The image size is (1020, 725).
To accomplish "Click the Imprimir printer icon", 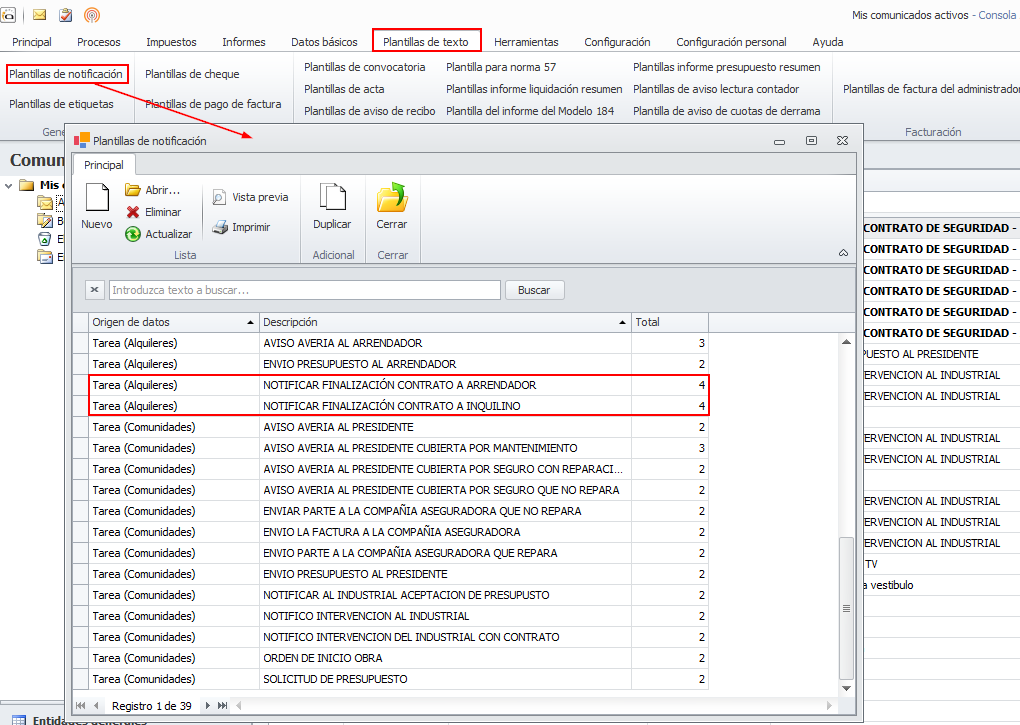I will pos(241,227).
